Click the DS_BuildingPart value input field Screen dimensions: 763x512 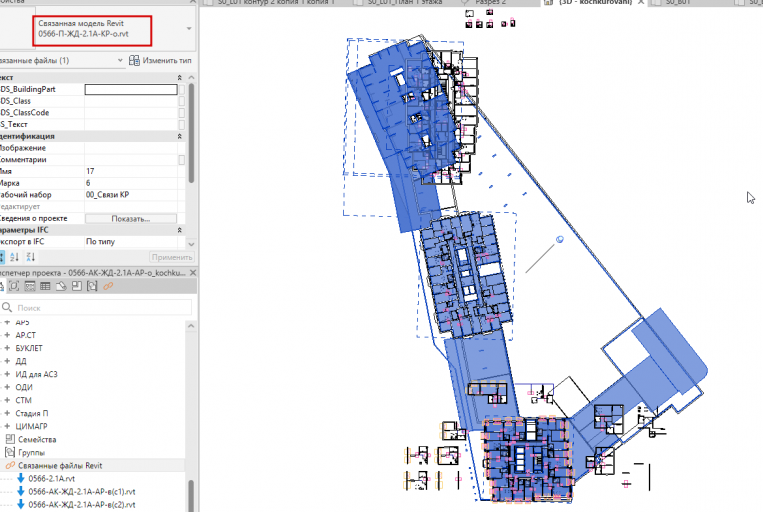131,89
